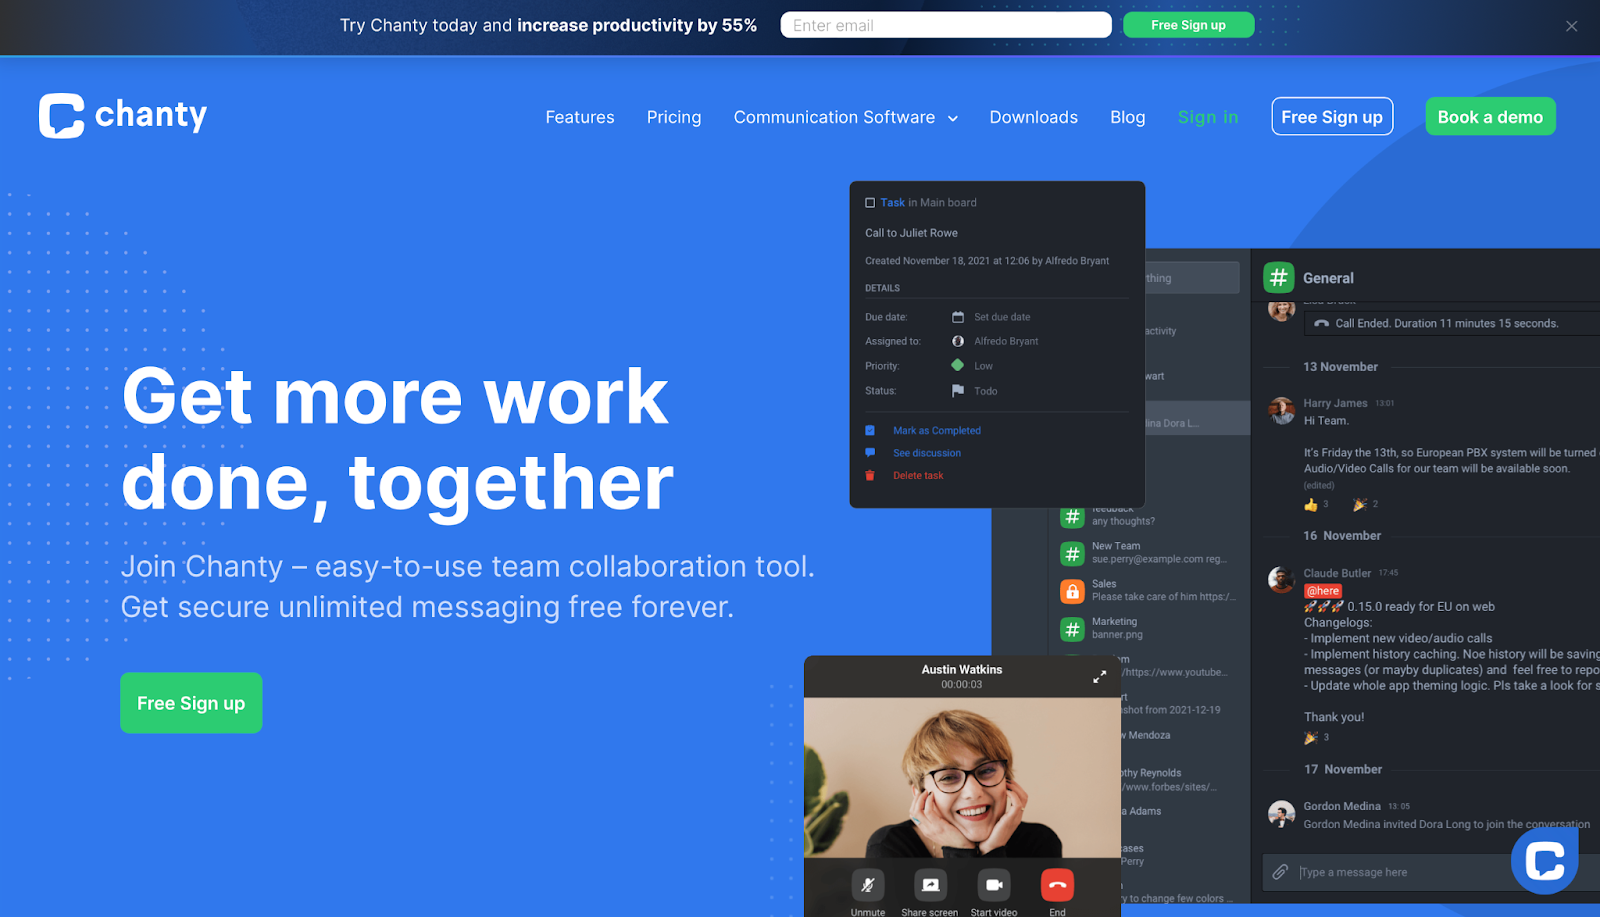
Task: Click Gordon Medina's avatar
Action: click(1281, 814)
